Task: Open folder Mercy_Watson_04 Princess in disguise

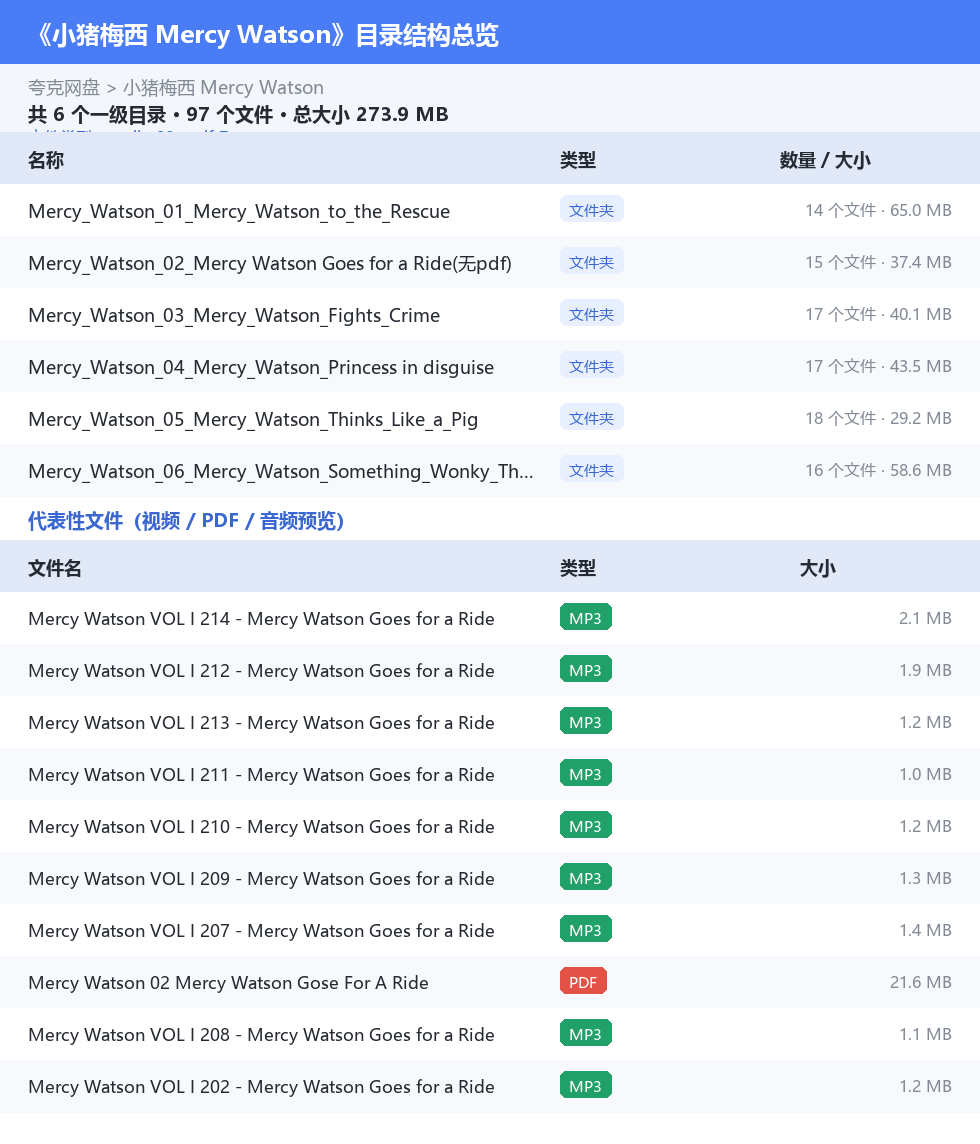Action: (261, 367)
